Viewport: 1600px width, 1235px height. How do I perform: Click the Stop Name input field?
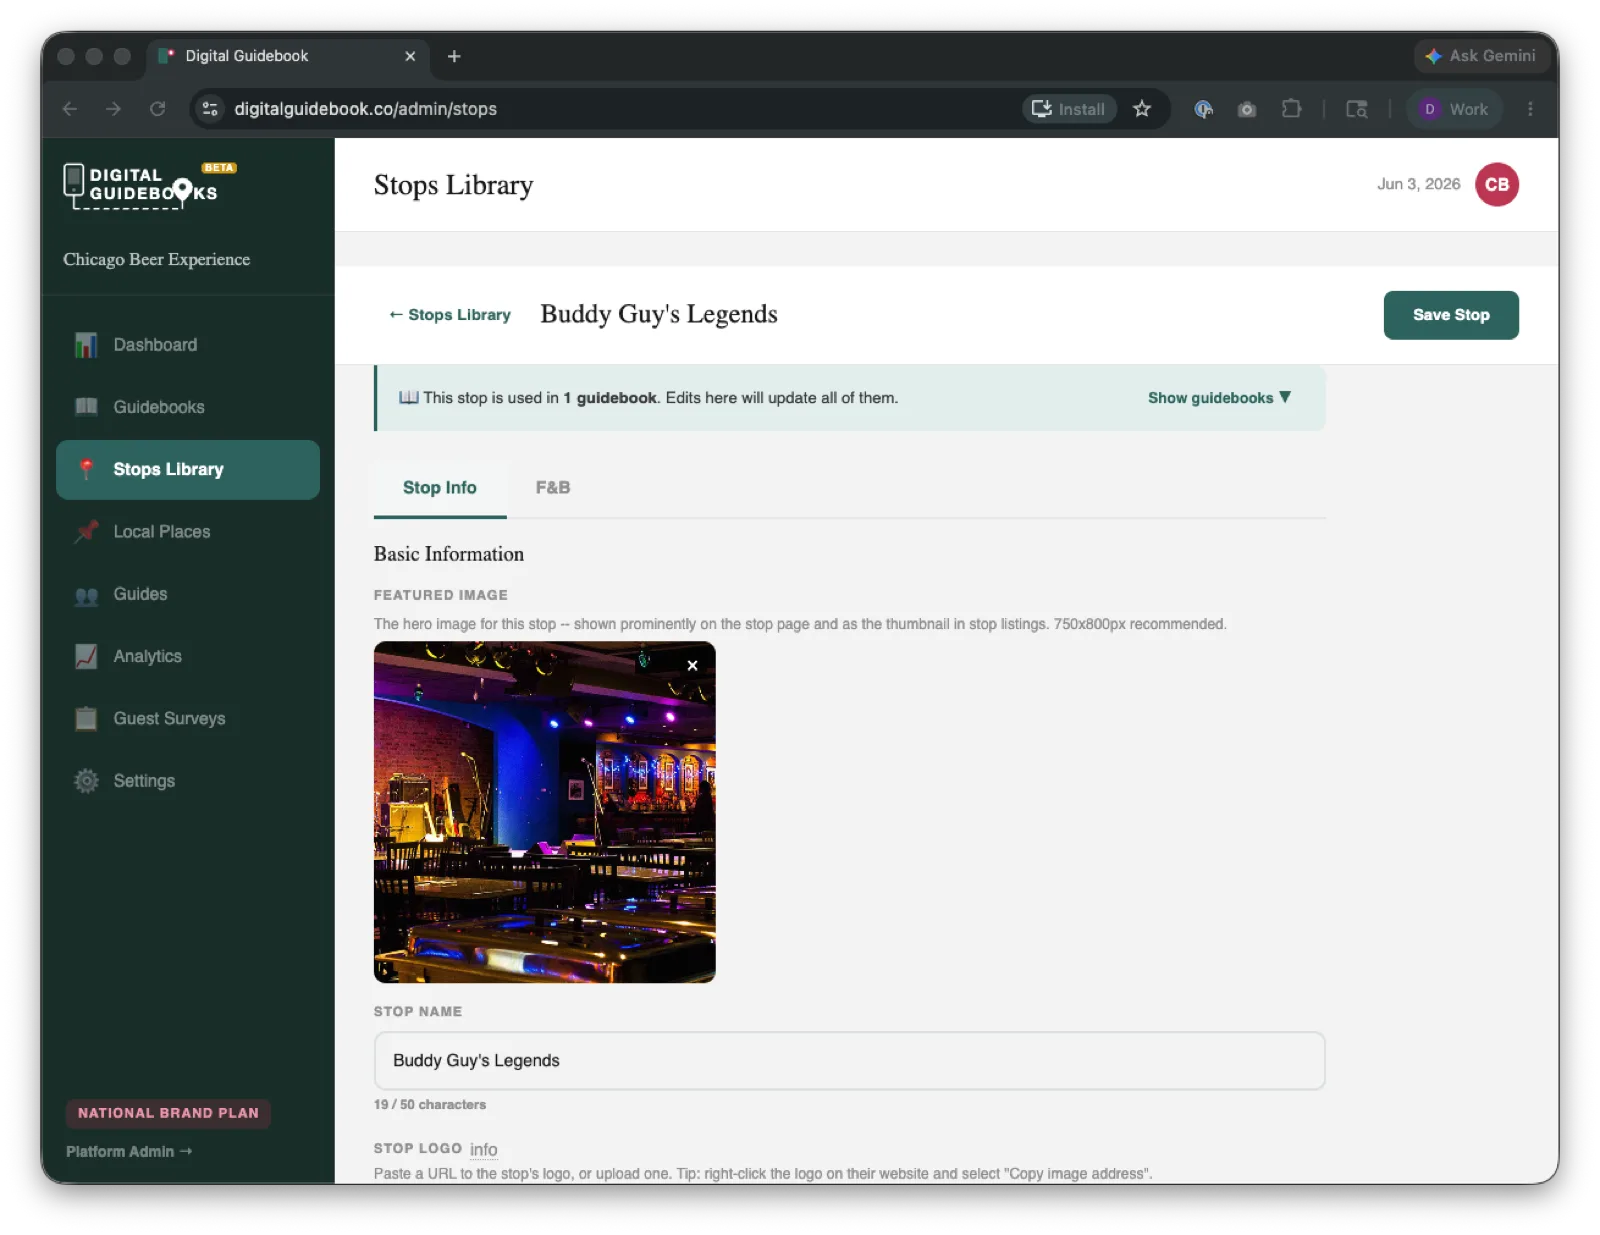click(x=849, y=1061)
